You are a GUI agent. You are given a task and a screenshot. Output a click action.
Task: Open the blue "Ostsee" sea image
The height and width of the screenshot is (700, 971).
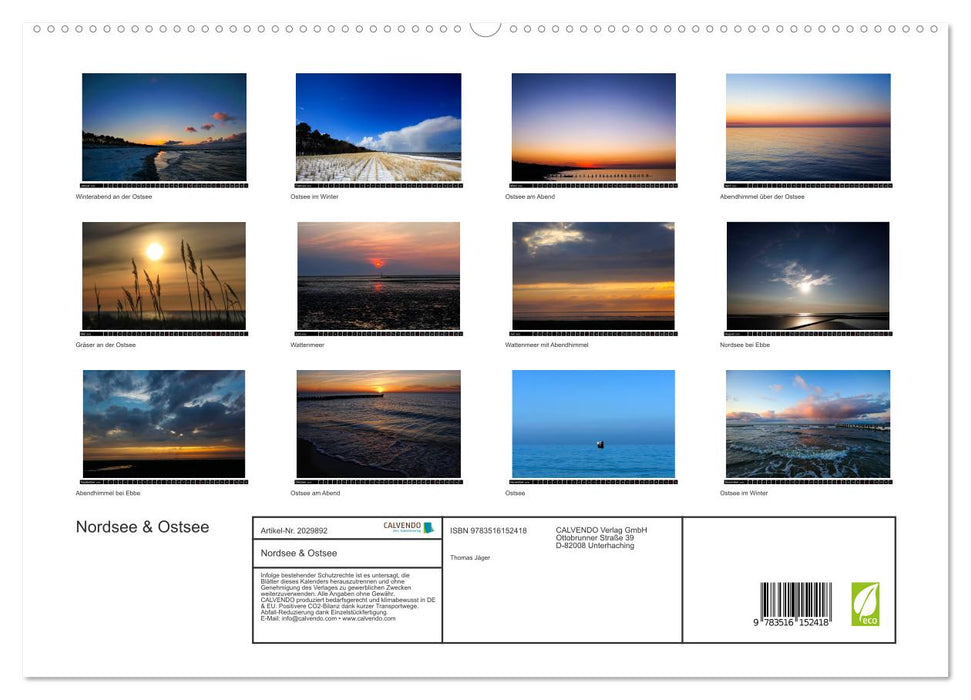[x=593, y=423]
